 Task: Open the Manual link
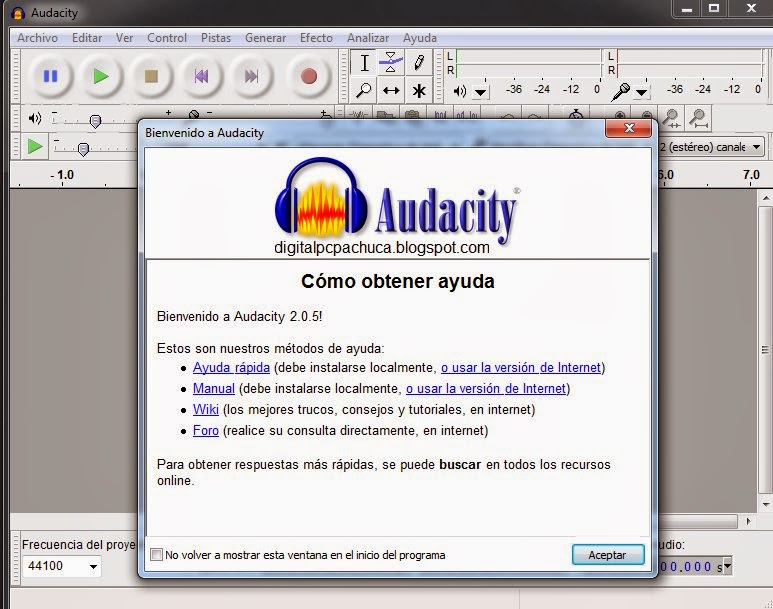(x=213, y=389)
